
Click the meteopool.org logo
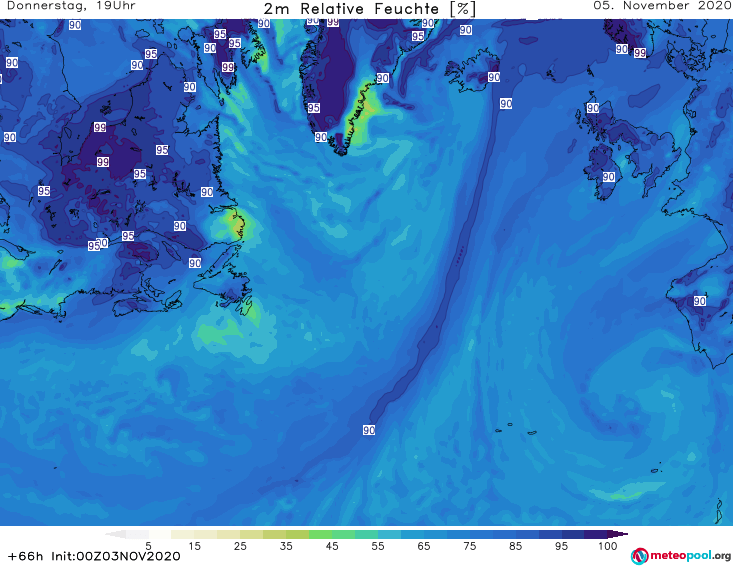681,556
